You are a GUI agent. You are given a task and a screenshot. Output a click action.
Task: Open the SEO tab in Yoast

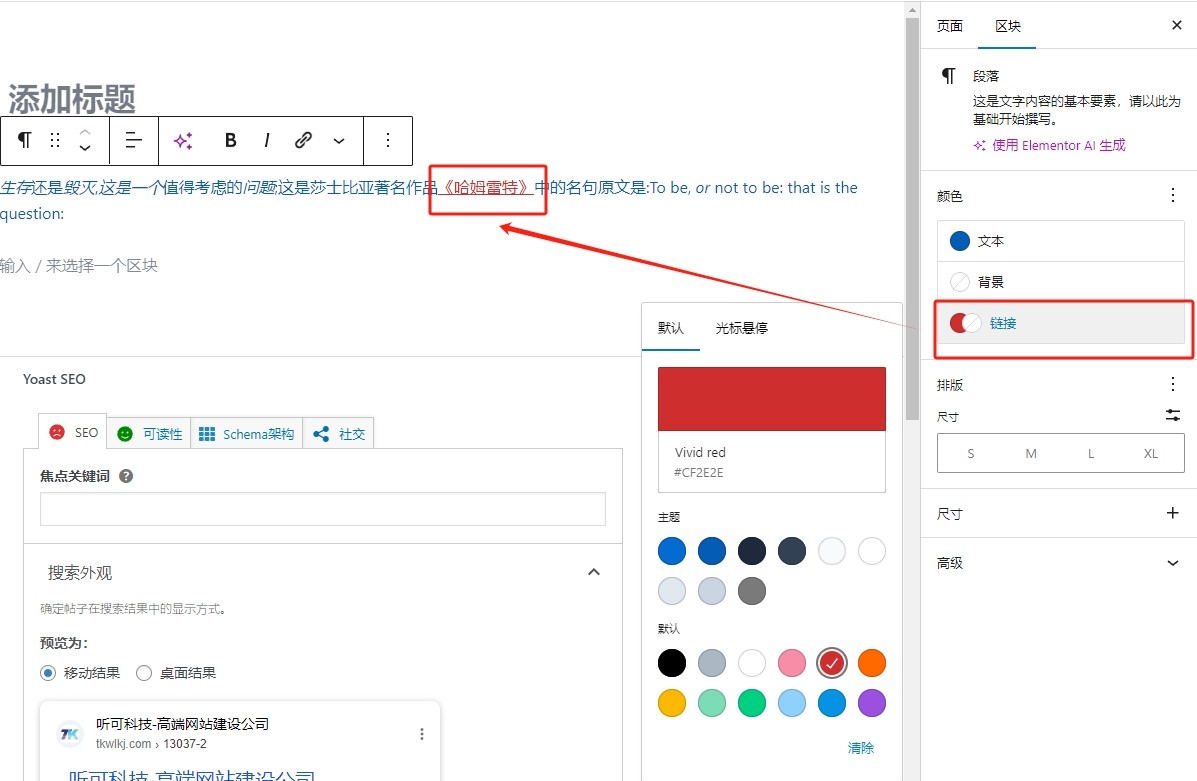pyautogui.click(x=73, y=433)
